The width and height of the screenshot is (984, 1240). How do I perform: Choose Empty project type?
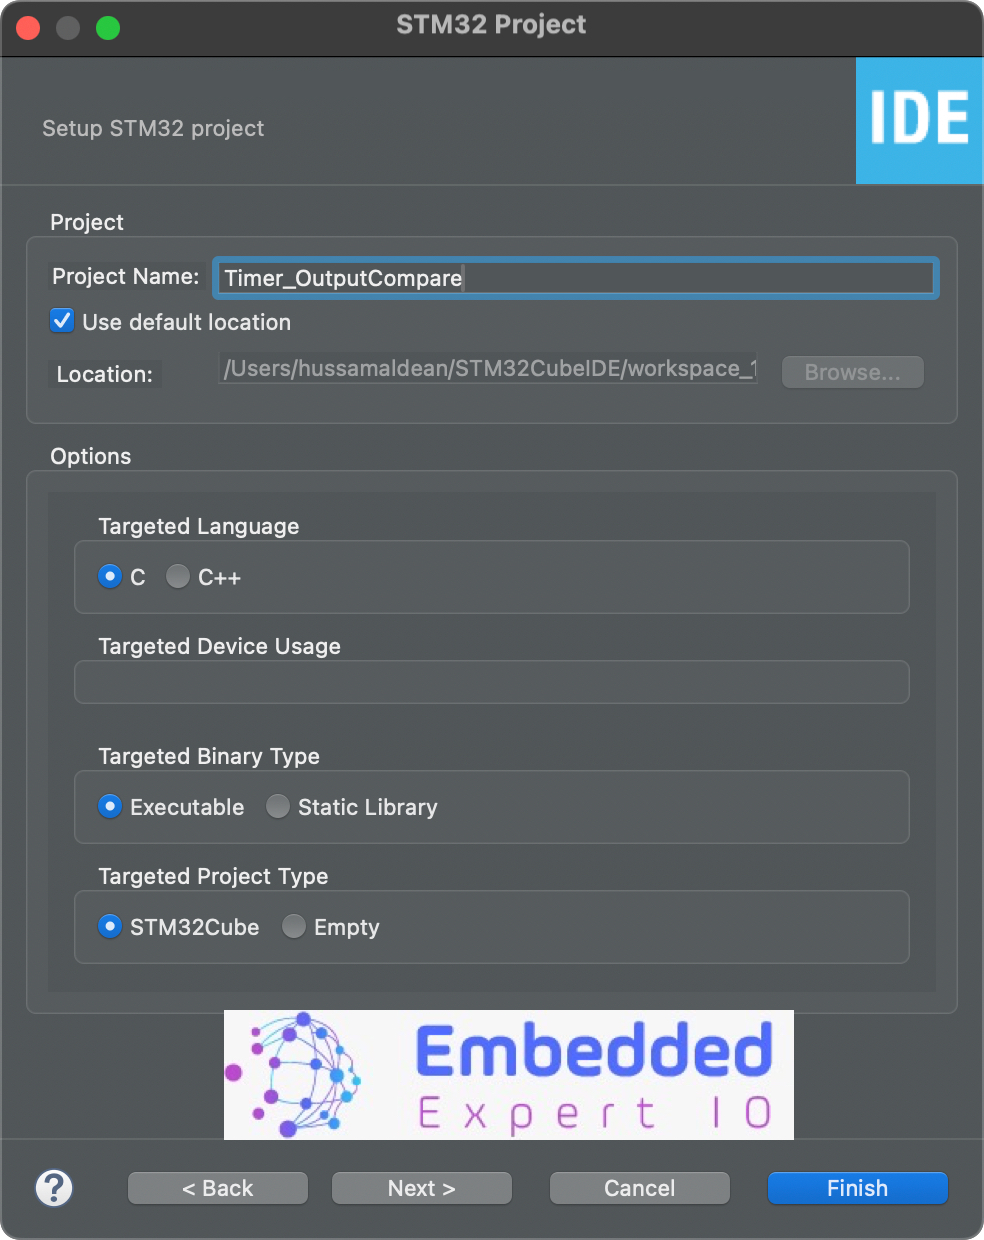pos(293,926)
